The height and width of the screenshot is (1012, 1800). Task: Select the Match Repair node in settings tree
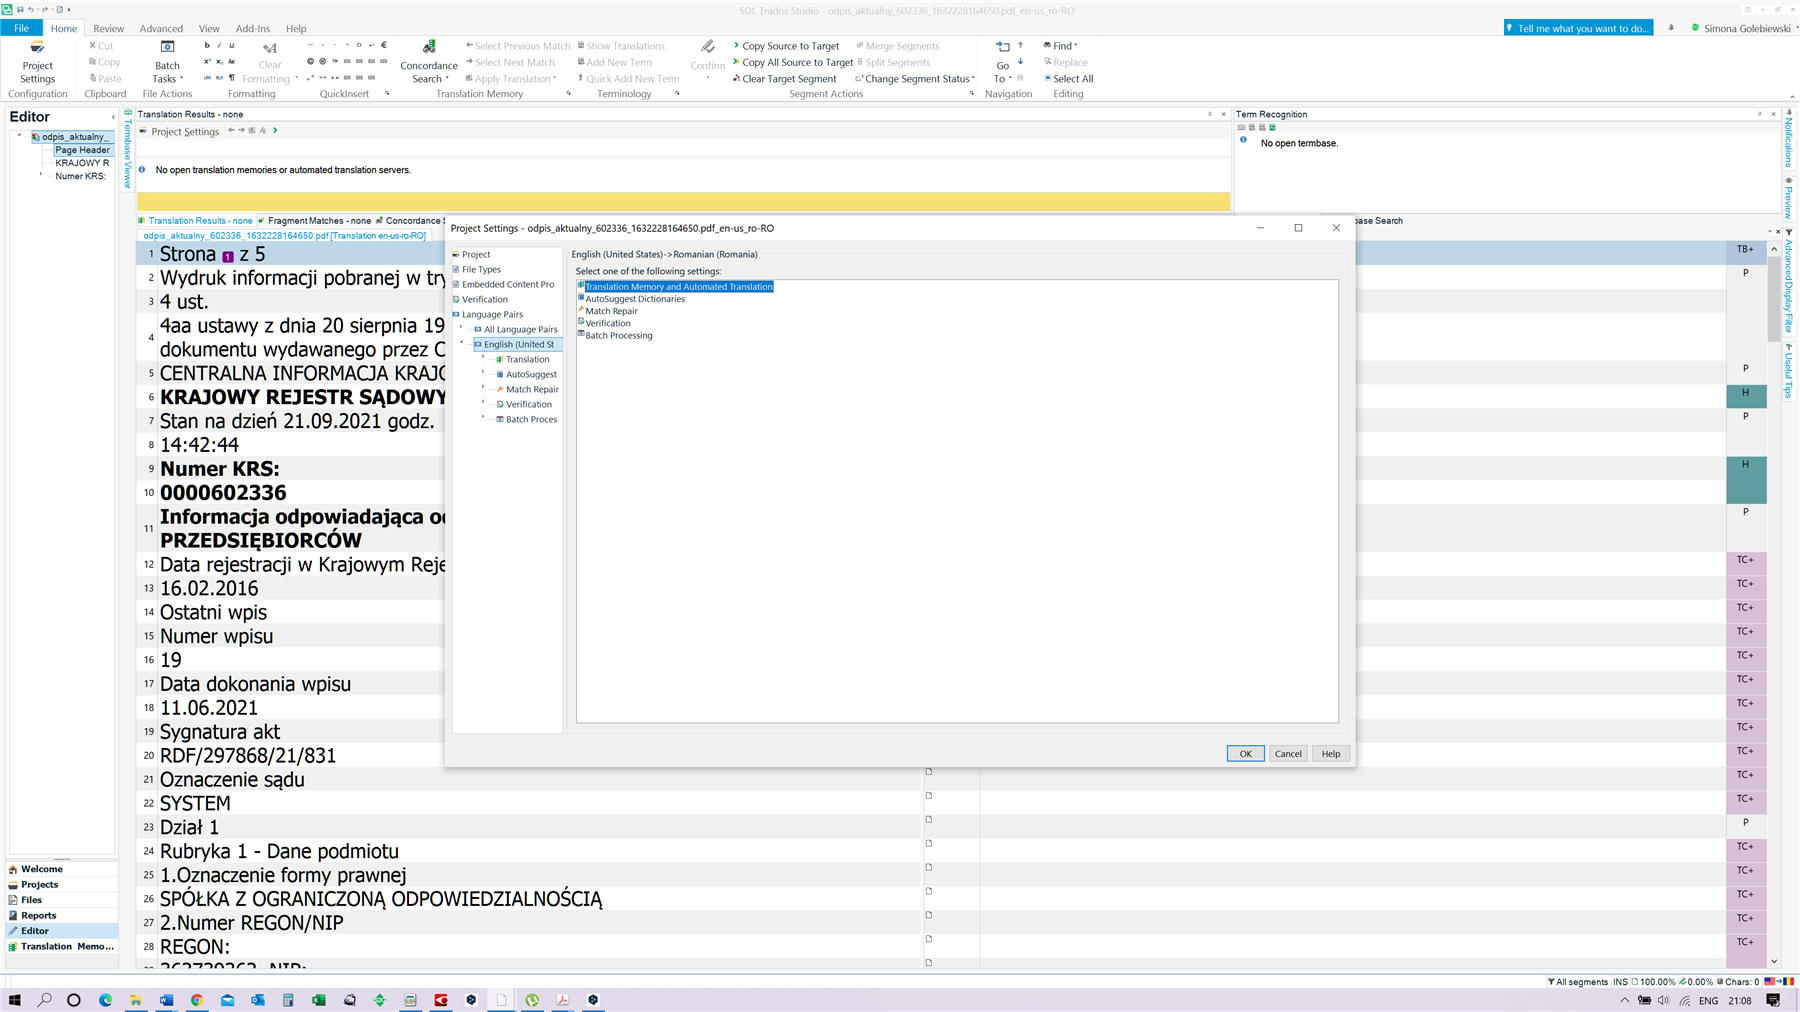[532, 389]
